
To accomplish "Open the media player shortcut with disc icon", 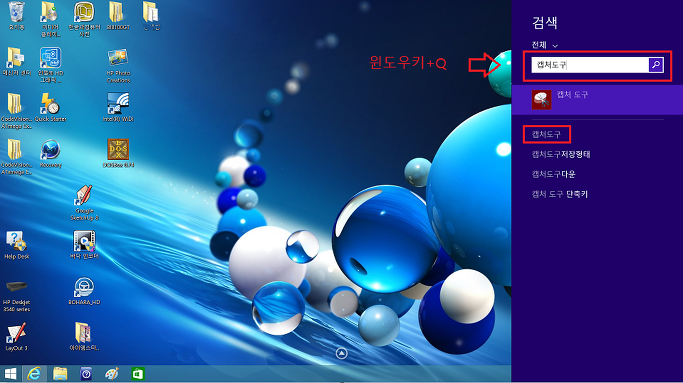I will (50, 12).
